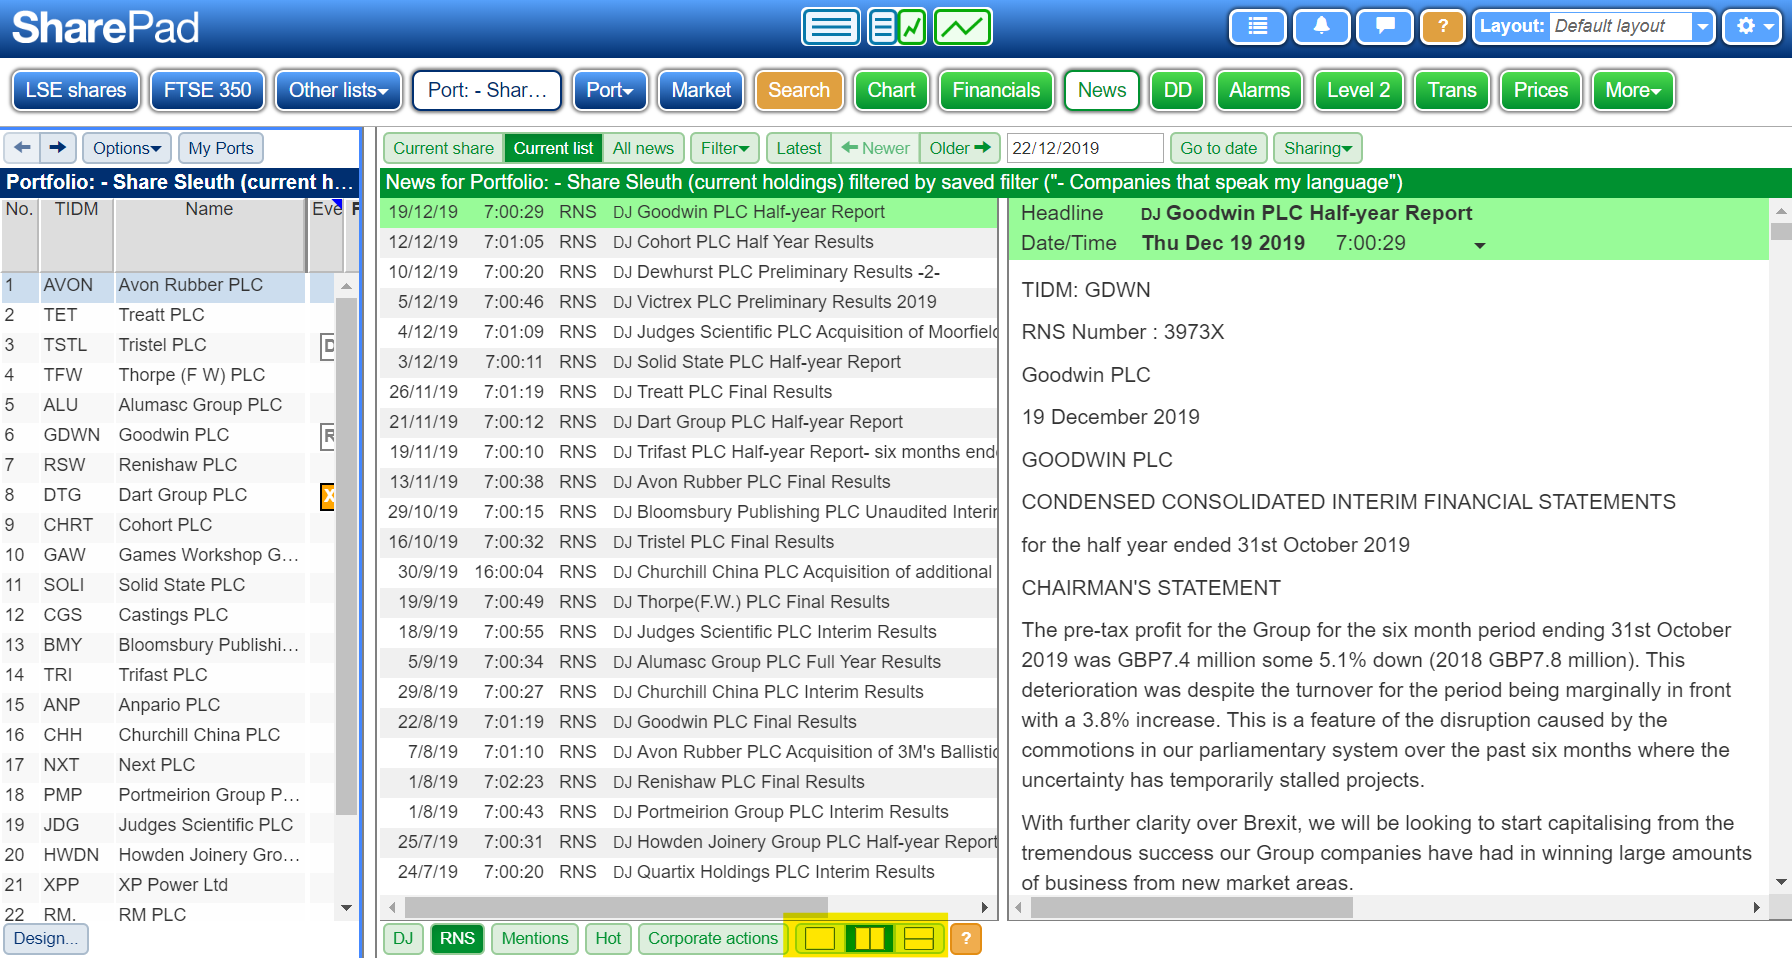This screenshot has width=1792, height=958.
Task: Open news help question mark at bottom
Action: [x=966, y=939]
